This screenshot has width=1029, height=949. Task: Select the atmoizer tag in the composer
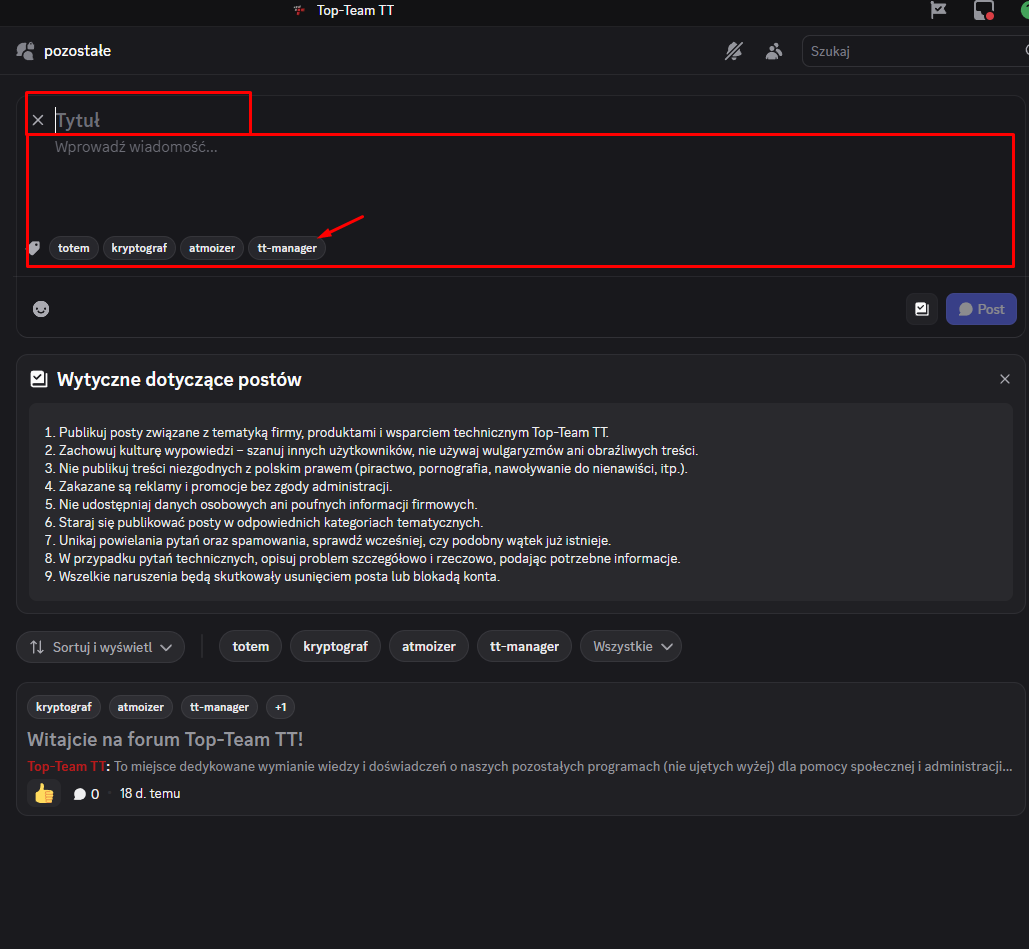pos(212,248)
